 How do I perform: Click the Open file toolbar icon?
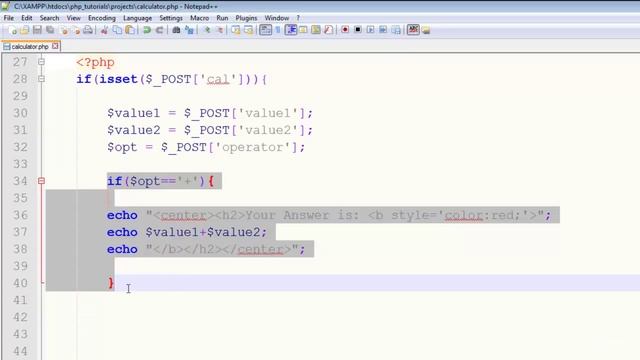pos(25,30)
